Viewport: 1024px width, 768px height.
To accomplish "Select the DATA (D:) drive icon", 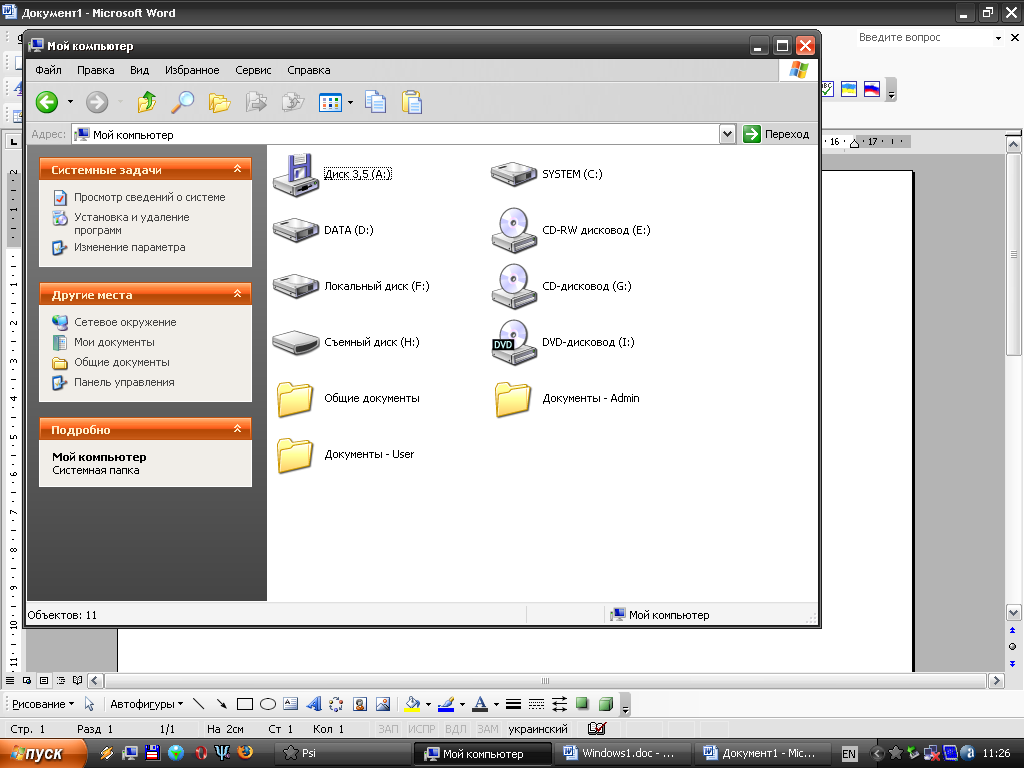I will [x=296, y=230].
